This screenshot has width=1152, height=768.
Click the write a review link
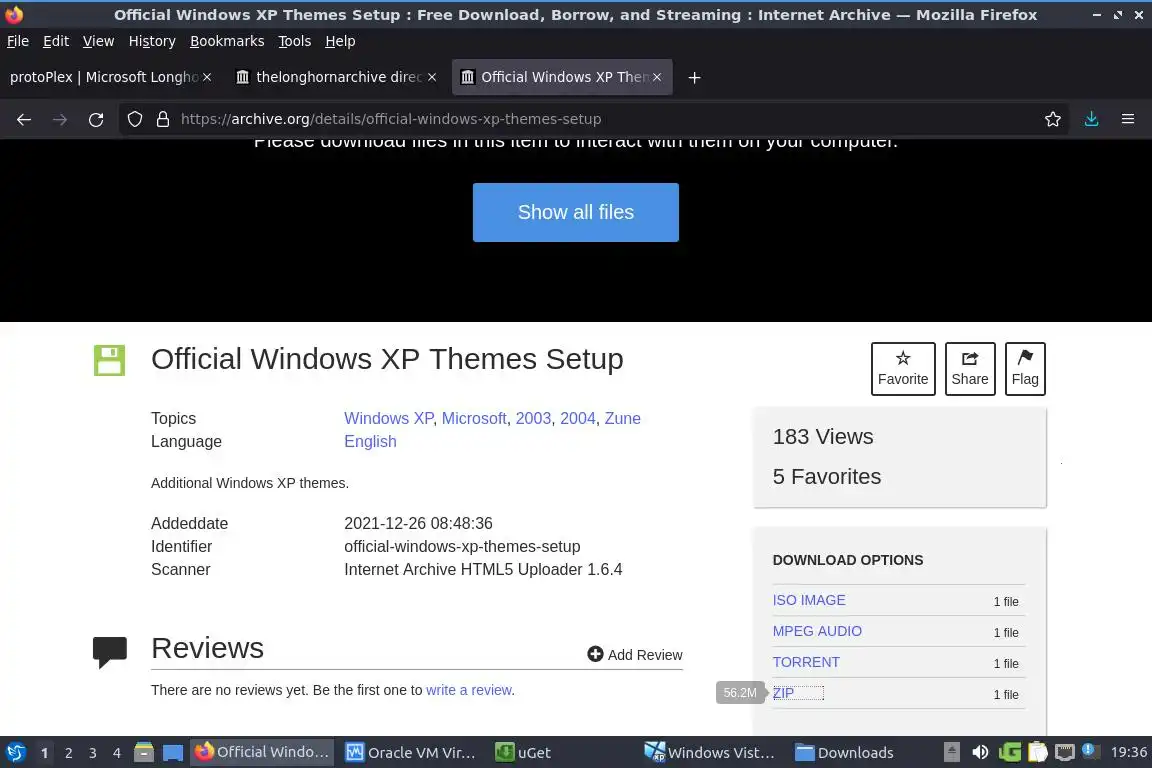[x=469, y=690]
